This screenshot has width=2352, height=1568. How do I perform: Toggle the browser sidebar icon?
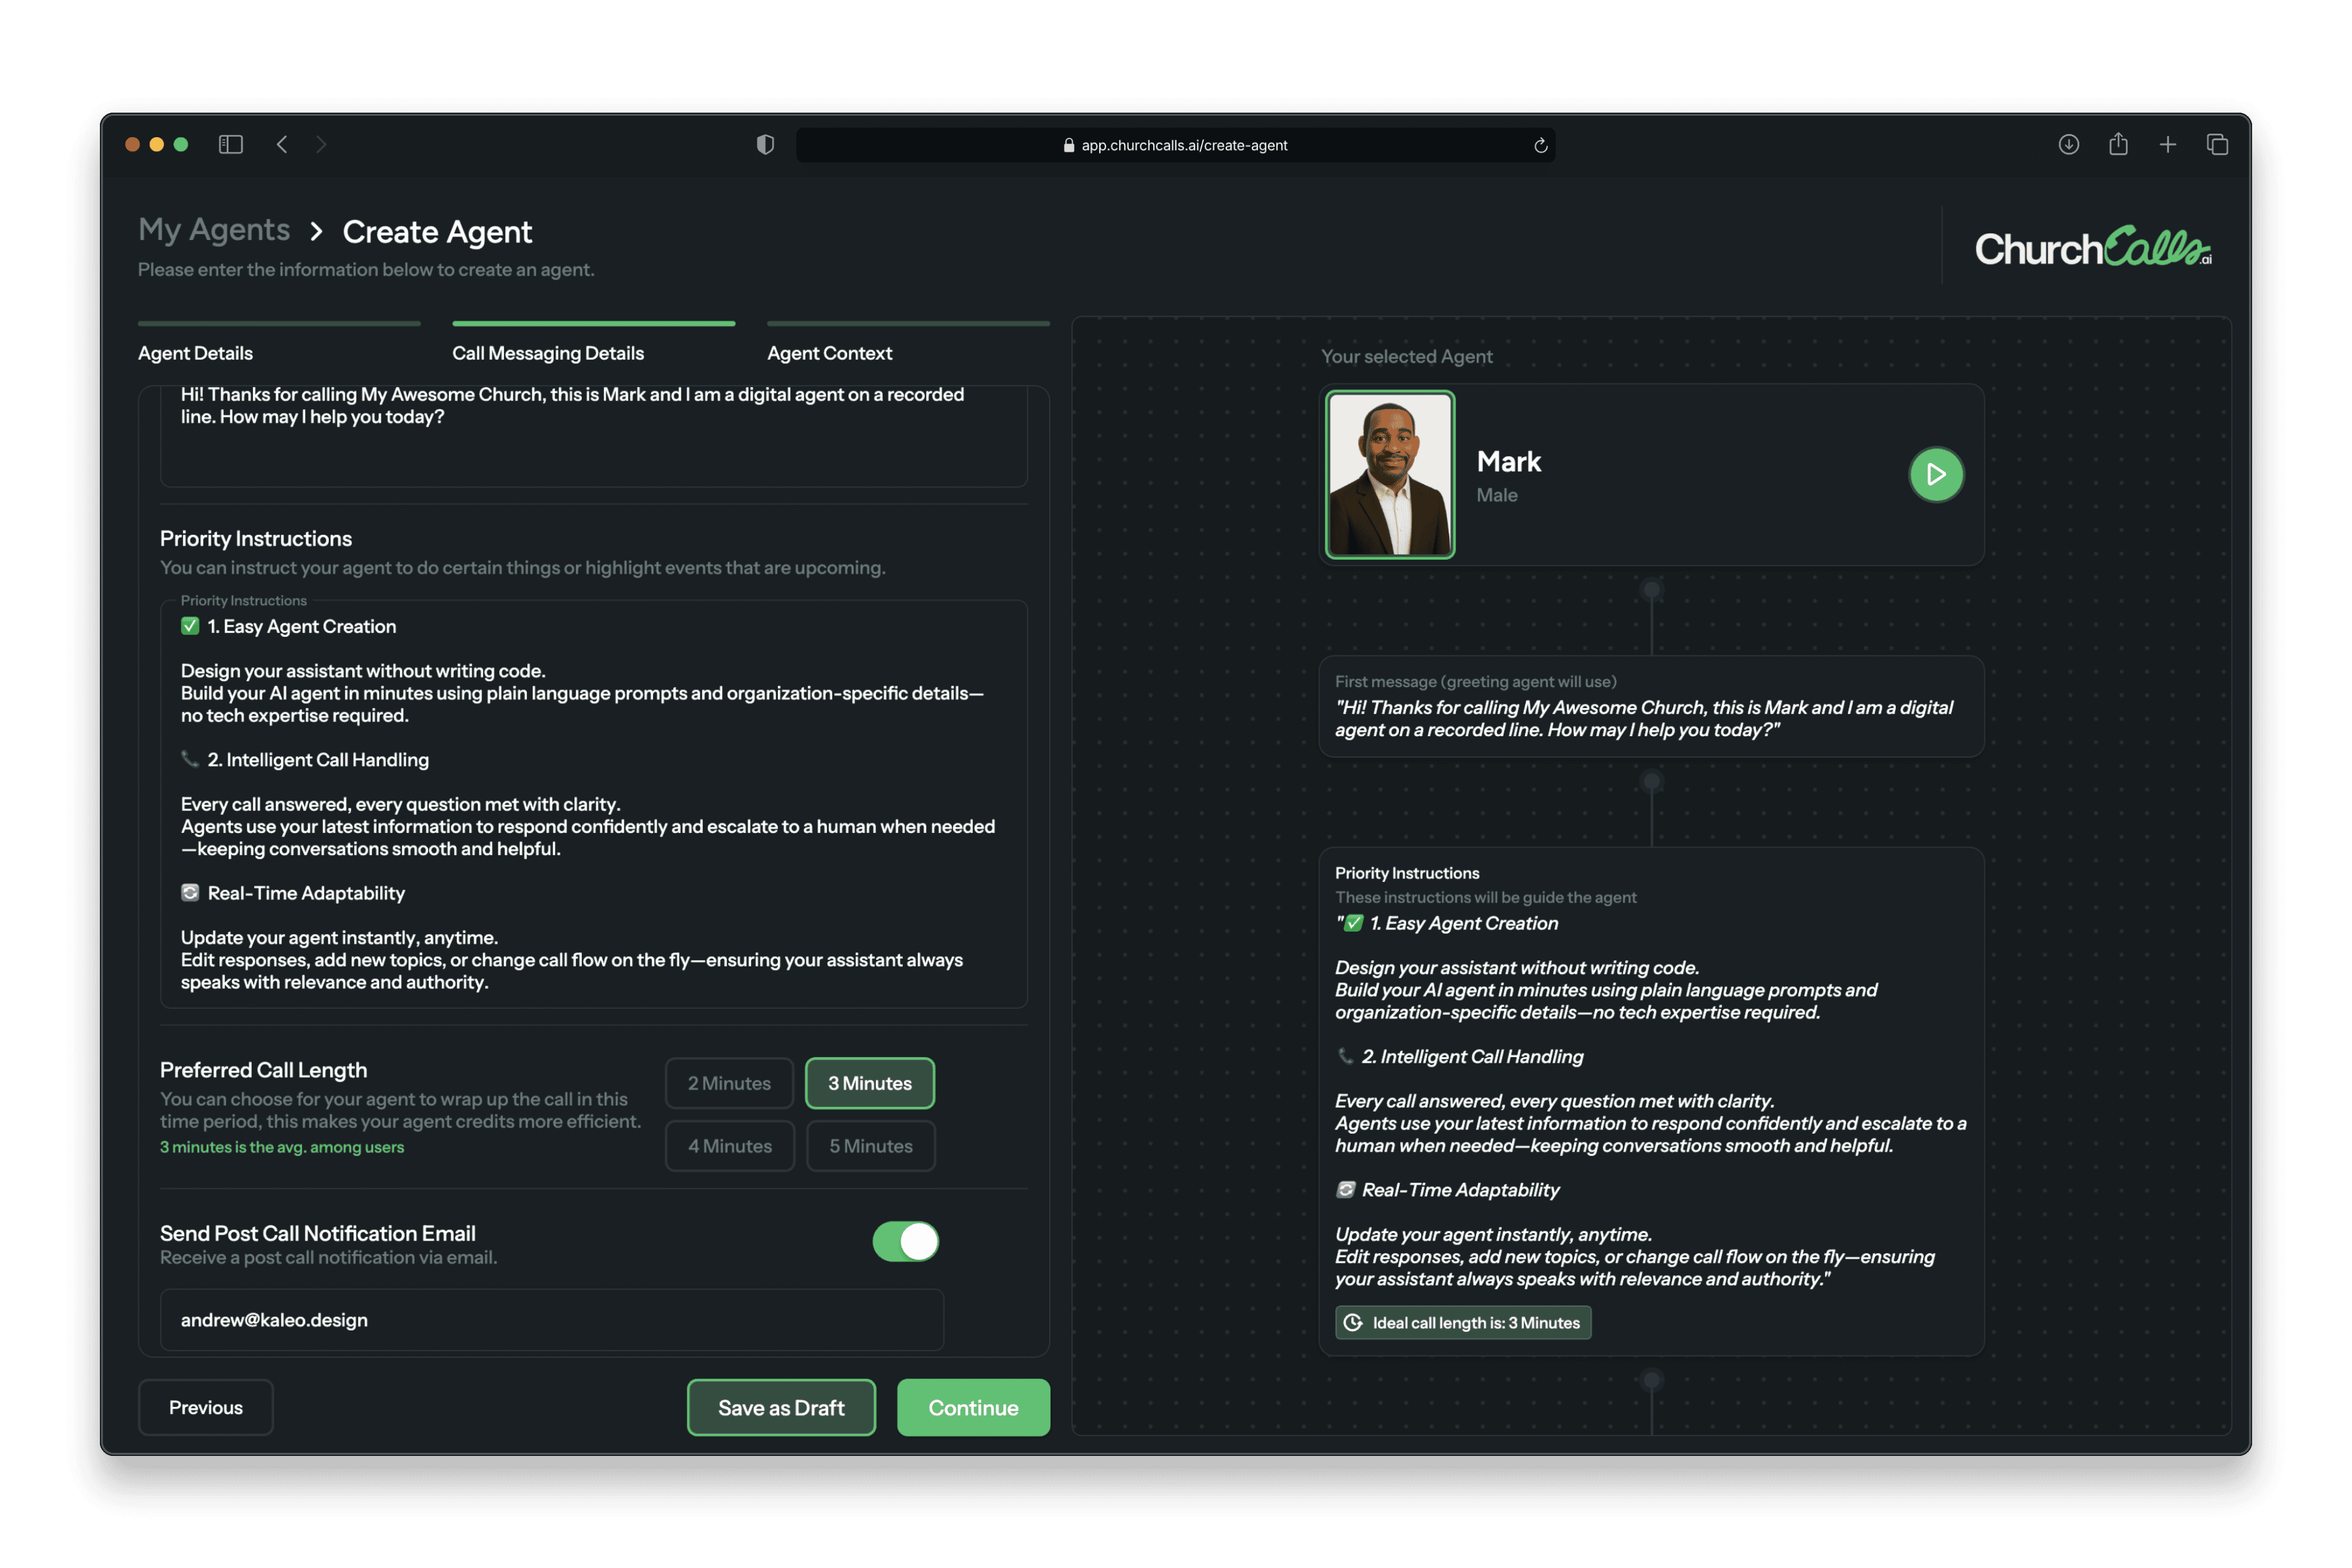click(231, 145)
